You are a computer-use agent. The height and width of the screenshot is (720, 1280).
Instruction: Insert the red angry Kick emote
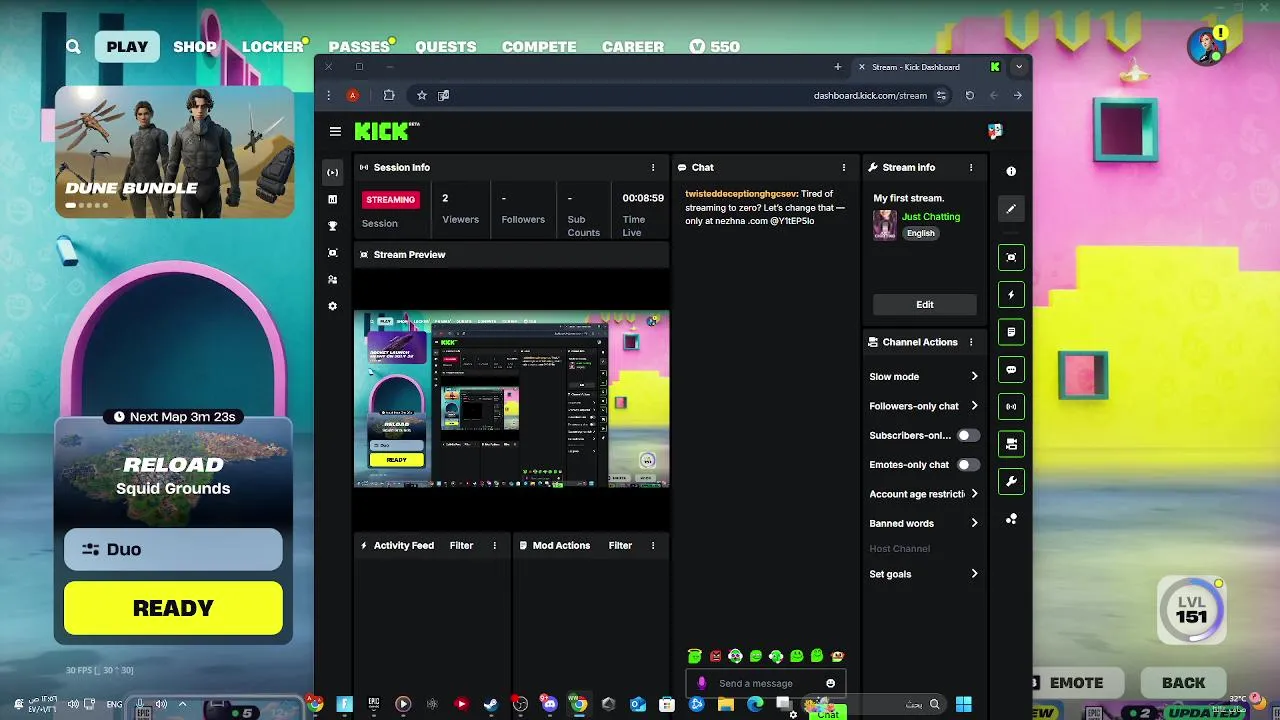(x=715, y=656)
